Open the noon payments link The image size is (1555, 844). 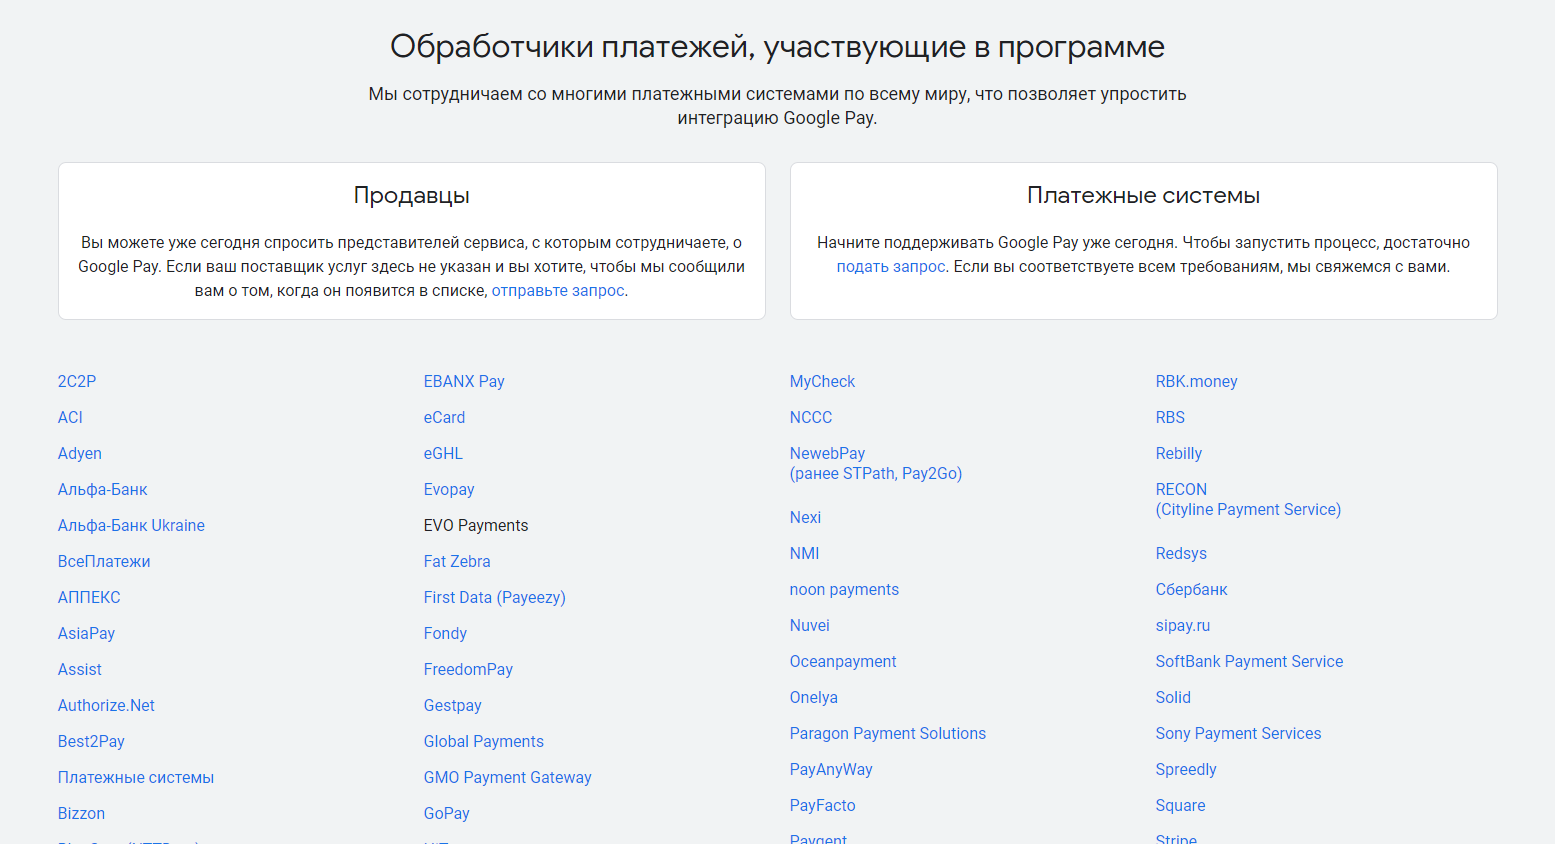[844, 590]
